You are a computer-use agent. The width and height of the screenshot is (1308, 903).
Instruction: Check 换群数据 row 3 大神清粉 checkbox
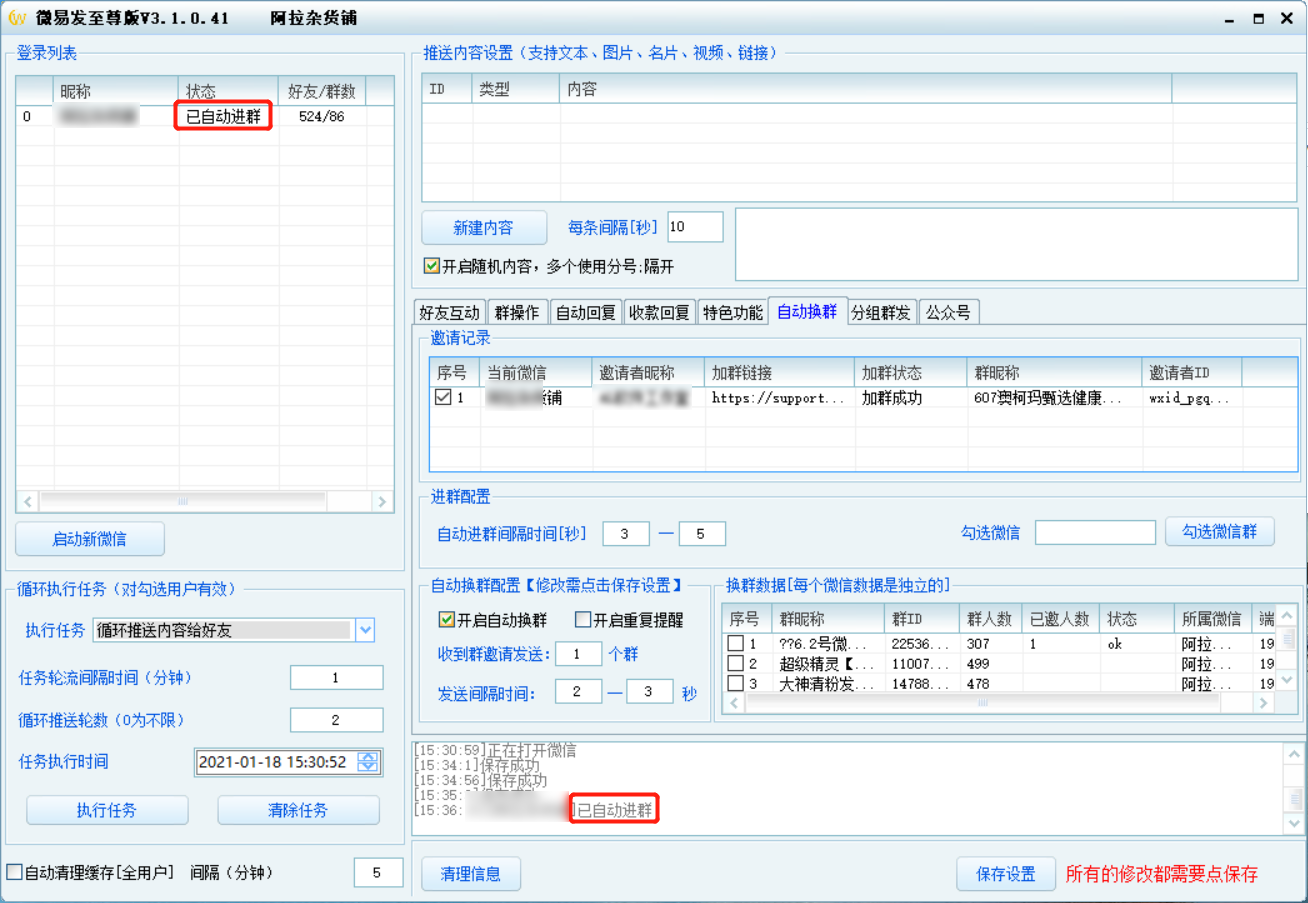pos(735,684)
